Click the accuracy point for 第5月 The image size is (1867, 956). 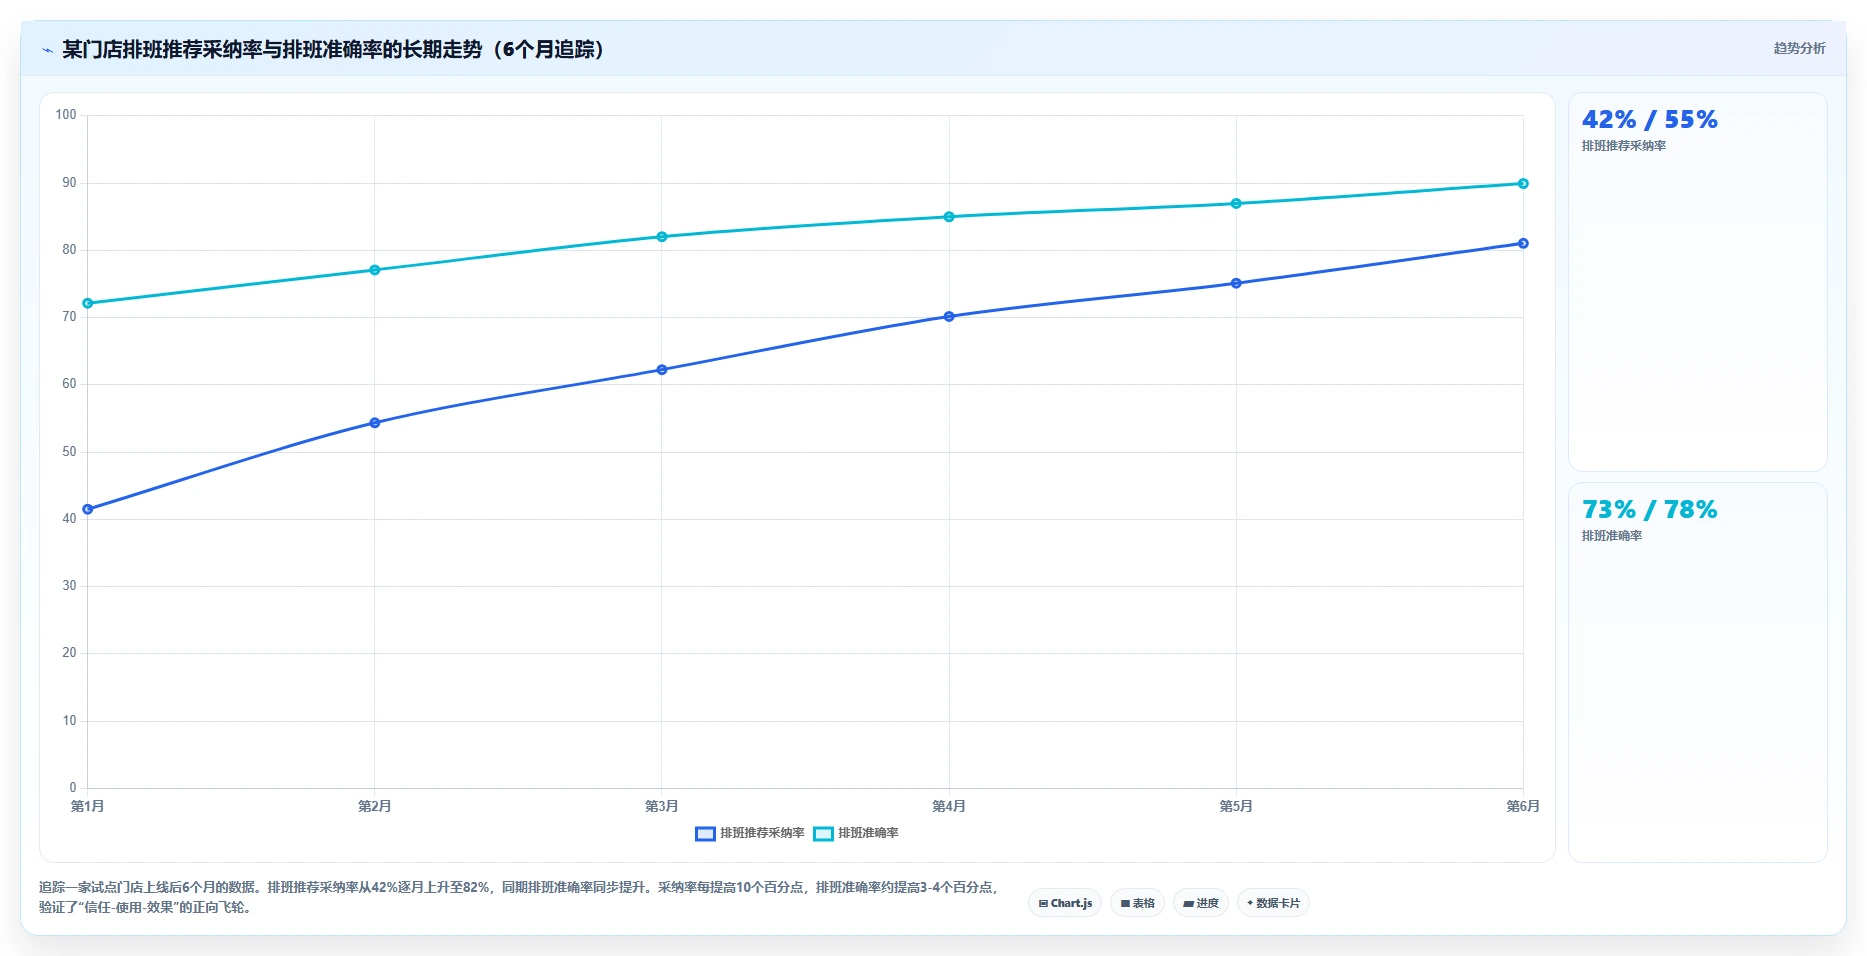coord(1236,204)
